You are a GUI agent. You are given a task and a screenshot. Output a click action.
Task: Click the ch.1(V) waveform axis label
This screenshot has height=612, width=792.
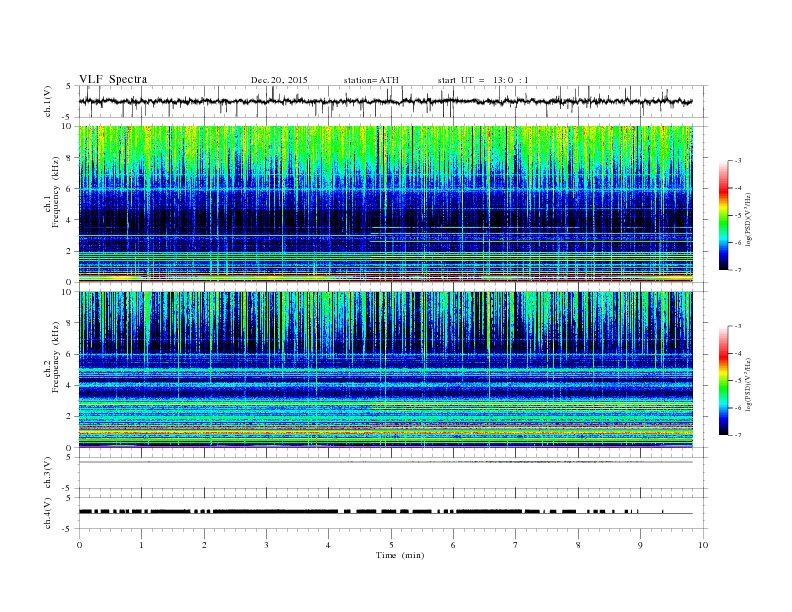click(48, 101)
